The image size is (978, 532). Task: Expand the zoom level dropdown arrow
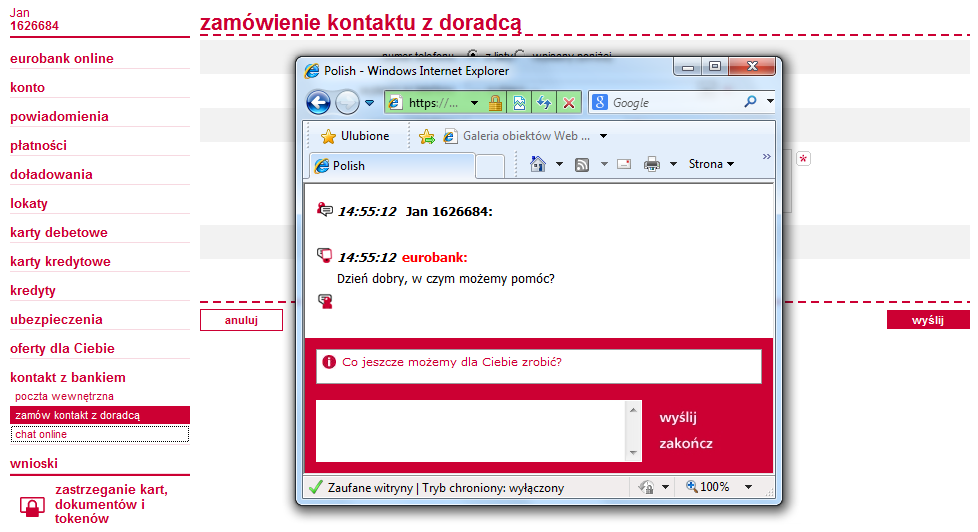click(x=748, y=487)
